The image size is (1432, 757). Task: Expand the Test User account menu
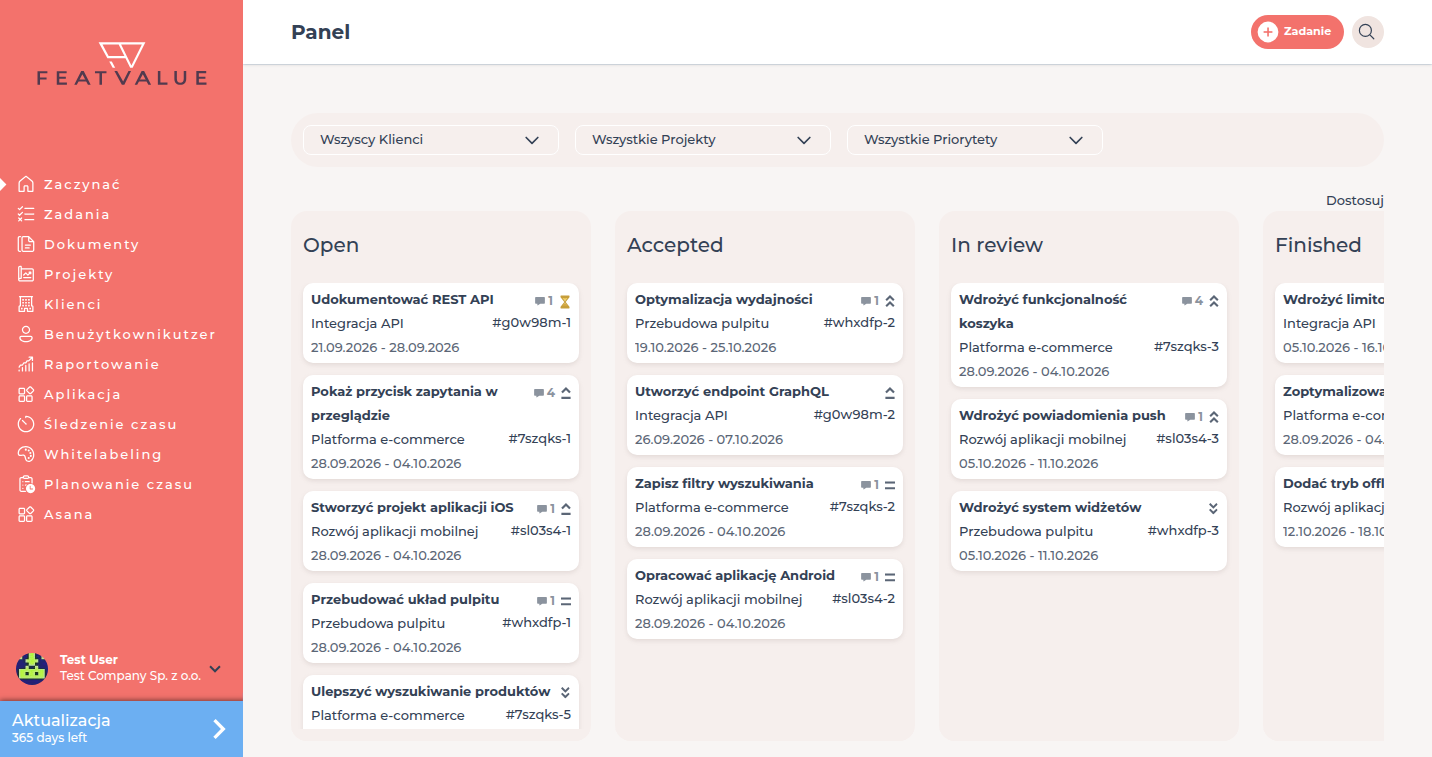(215, 668)
